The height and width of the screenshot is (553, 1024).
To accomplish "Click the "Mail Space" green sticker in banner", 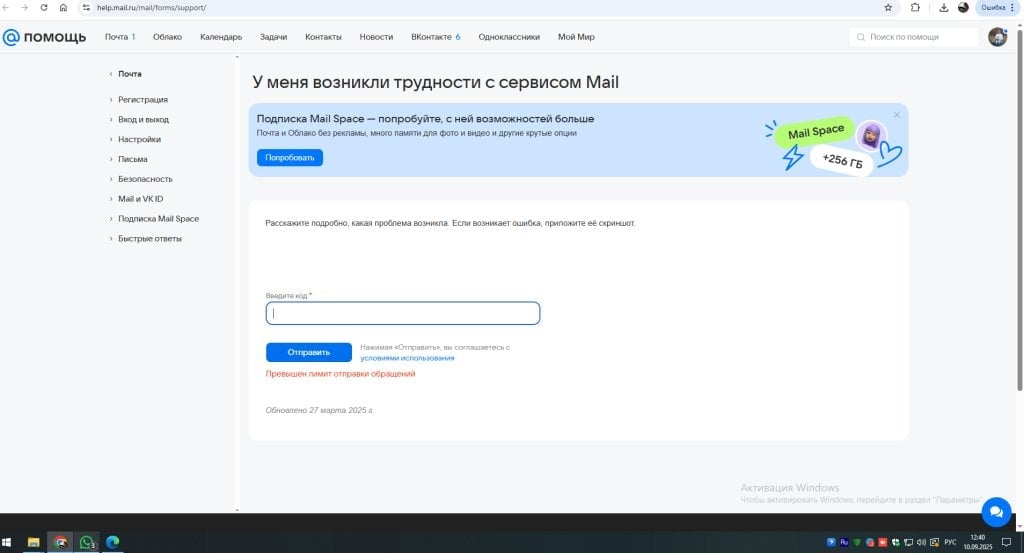I will pos(816,132).
